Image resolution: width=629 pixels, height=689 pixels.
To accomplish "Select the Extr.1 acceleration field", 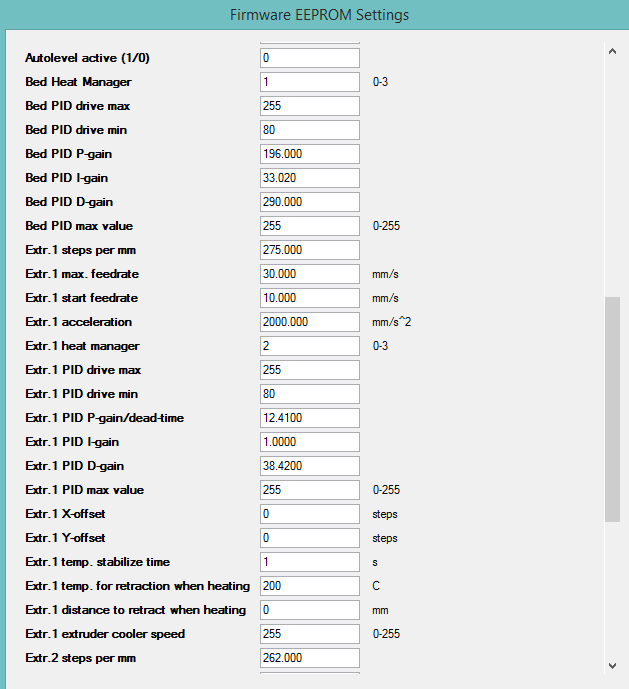I will 309,322.
